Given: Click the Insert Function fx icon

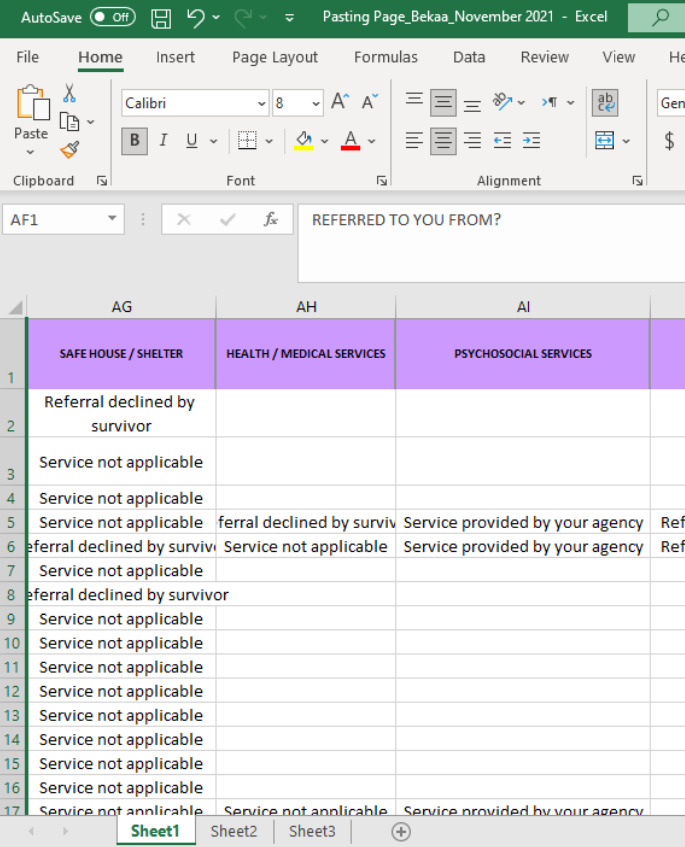Looking at the screenshot, I should (271, 219).
